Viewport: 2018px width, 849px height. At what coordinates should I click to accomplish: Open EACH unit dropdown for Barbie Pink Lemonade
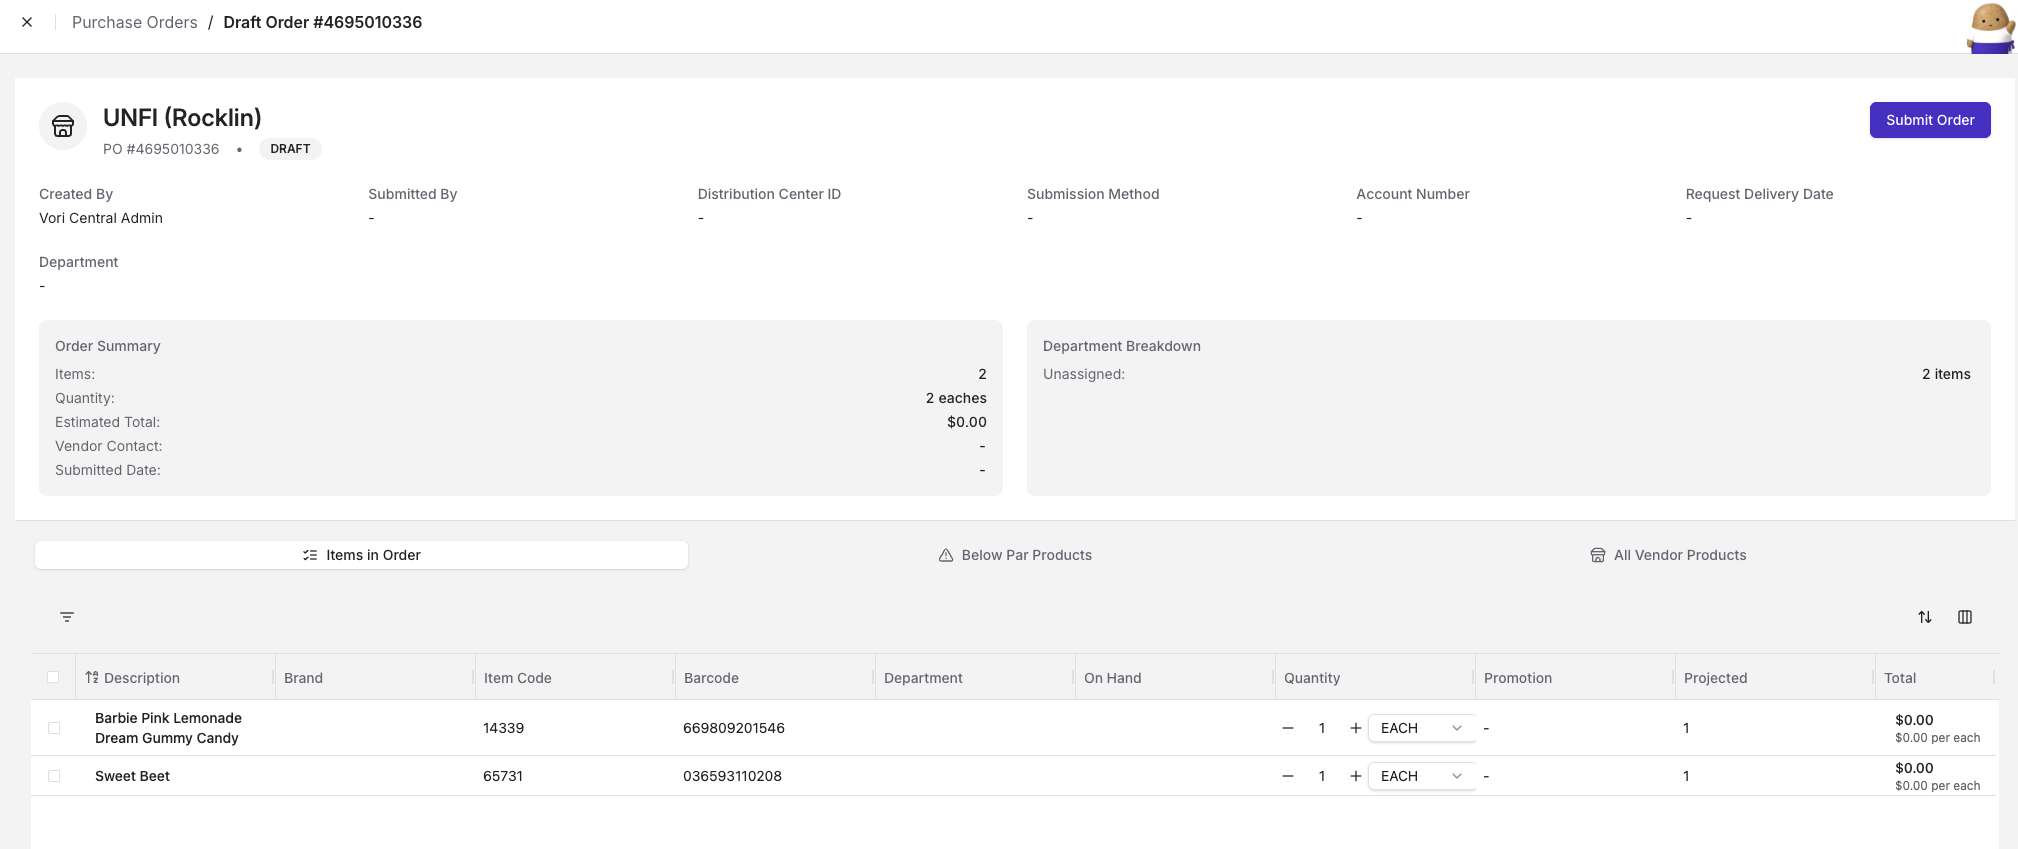coord(1421,728)
